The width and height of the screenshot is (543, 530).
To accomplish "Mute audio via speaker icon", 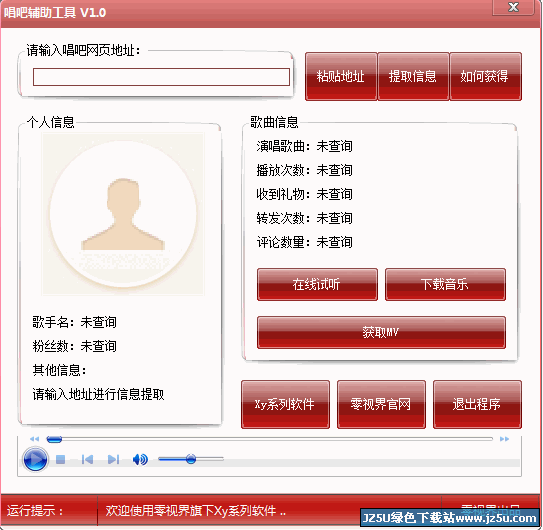I will [140, 459].
